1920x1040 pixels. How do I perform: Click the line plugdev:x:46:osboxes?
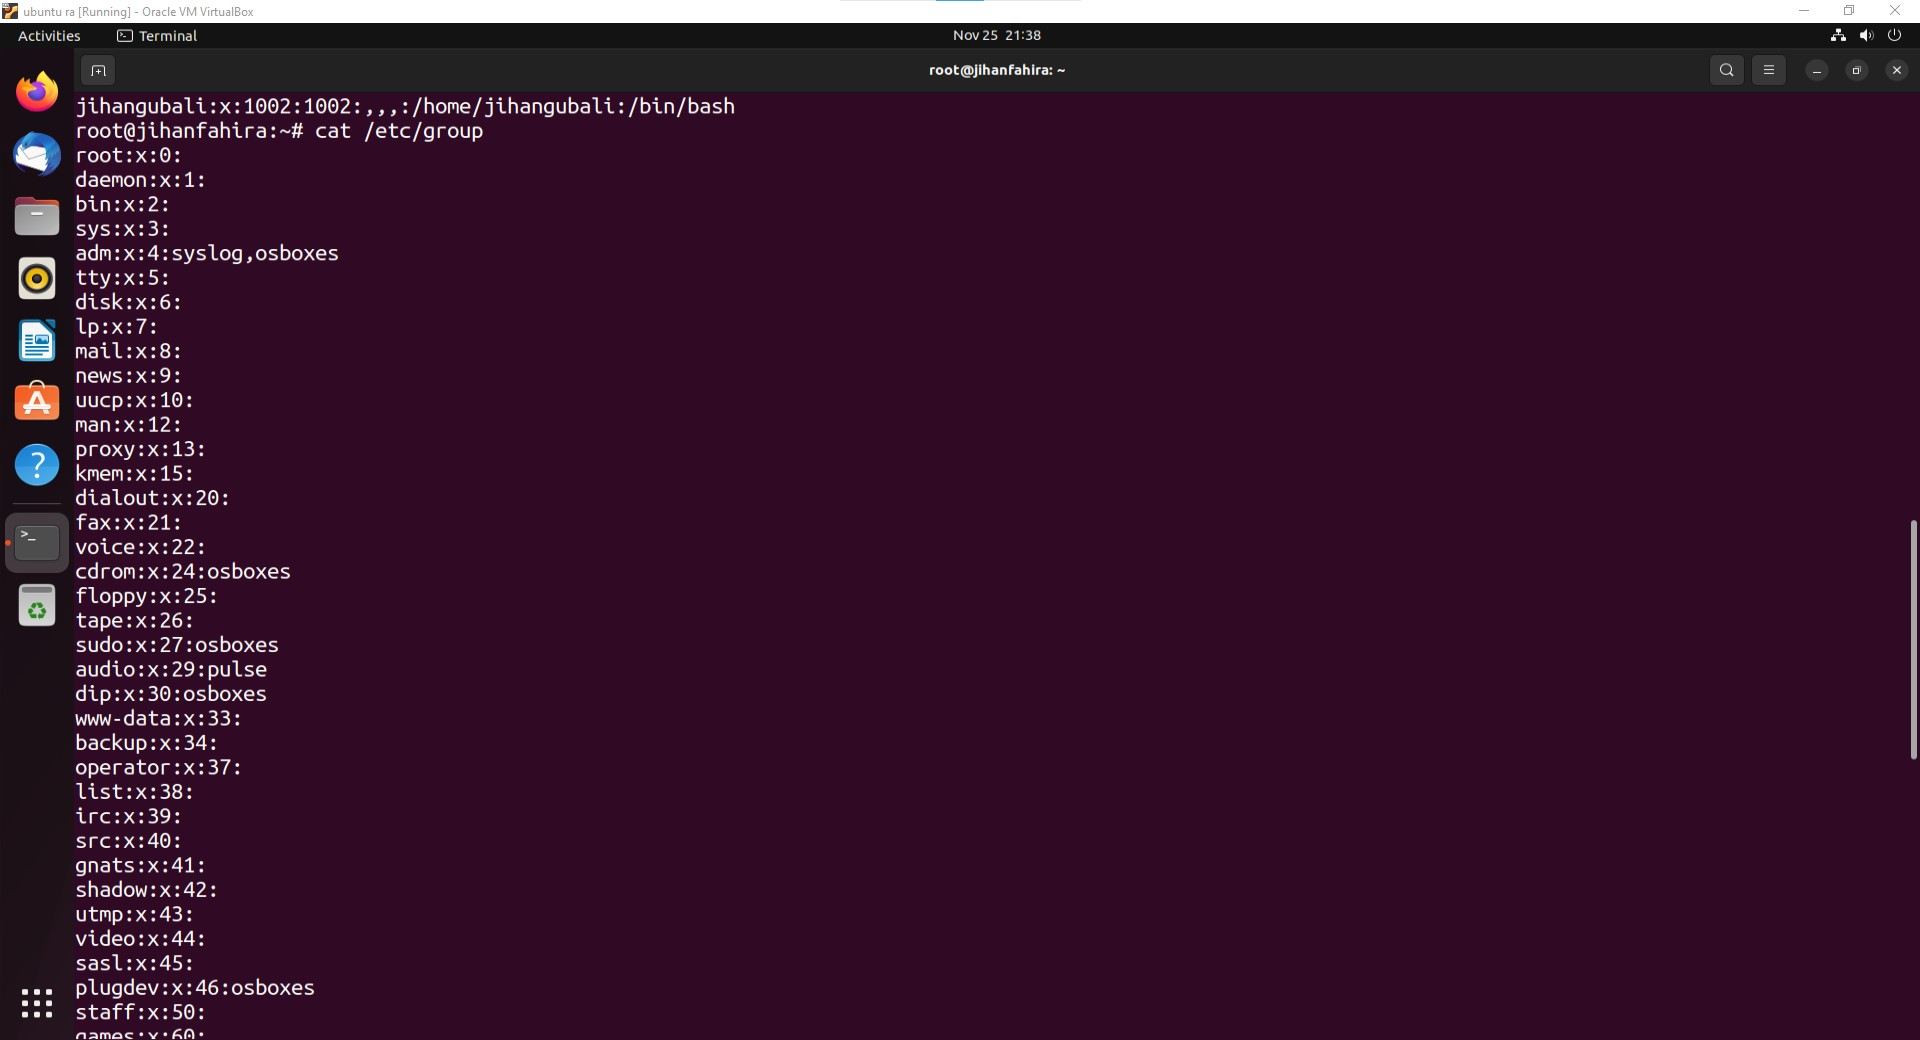tap(195, 988)
